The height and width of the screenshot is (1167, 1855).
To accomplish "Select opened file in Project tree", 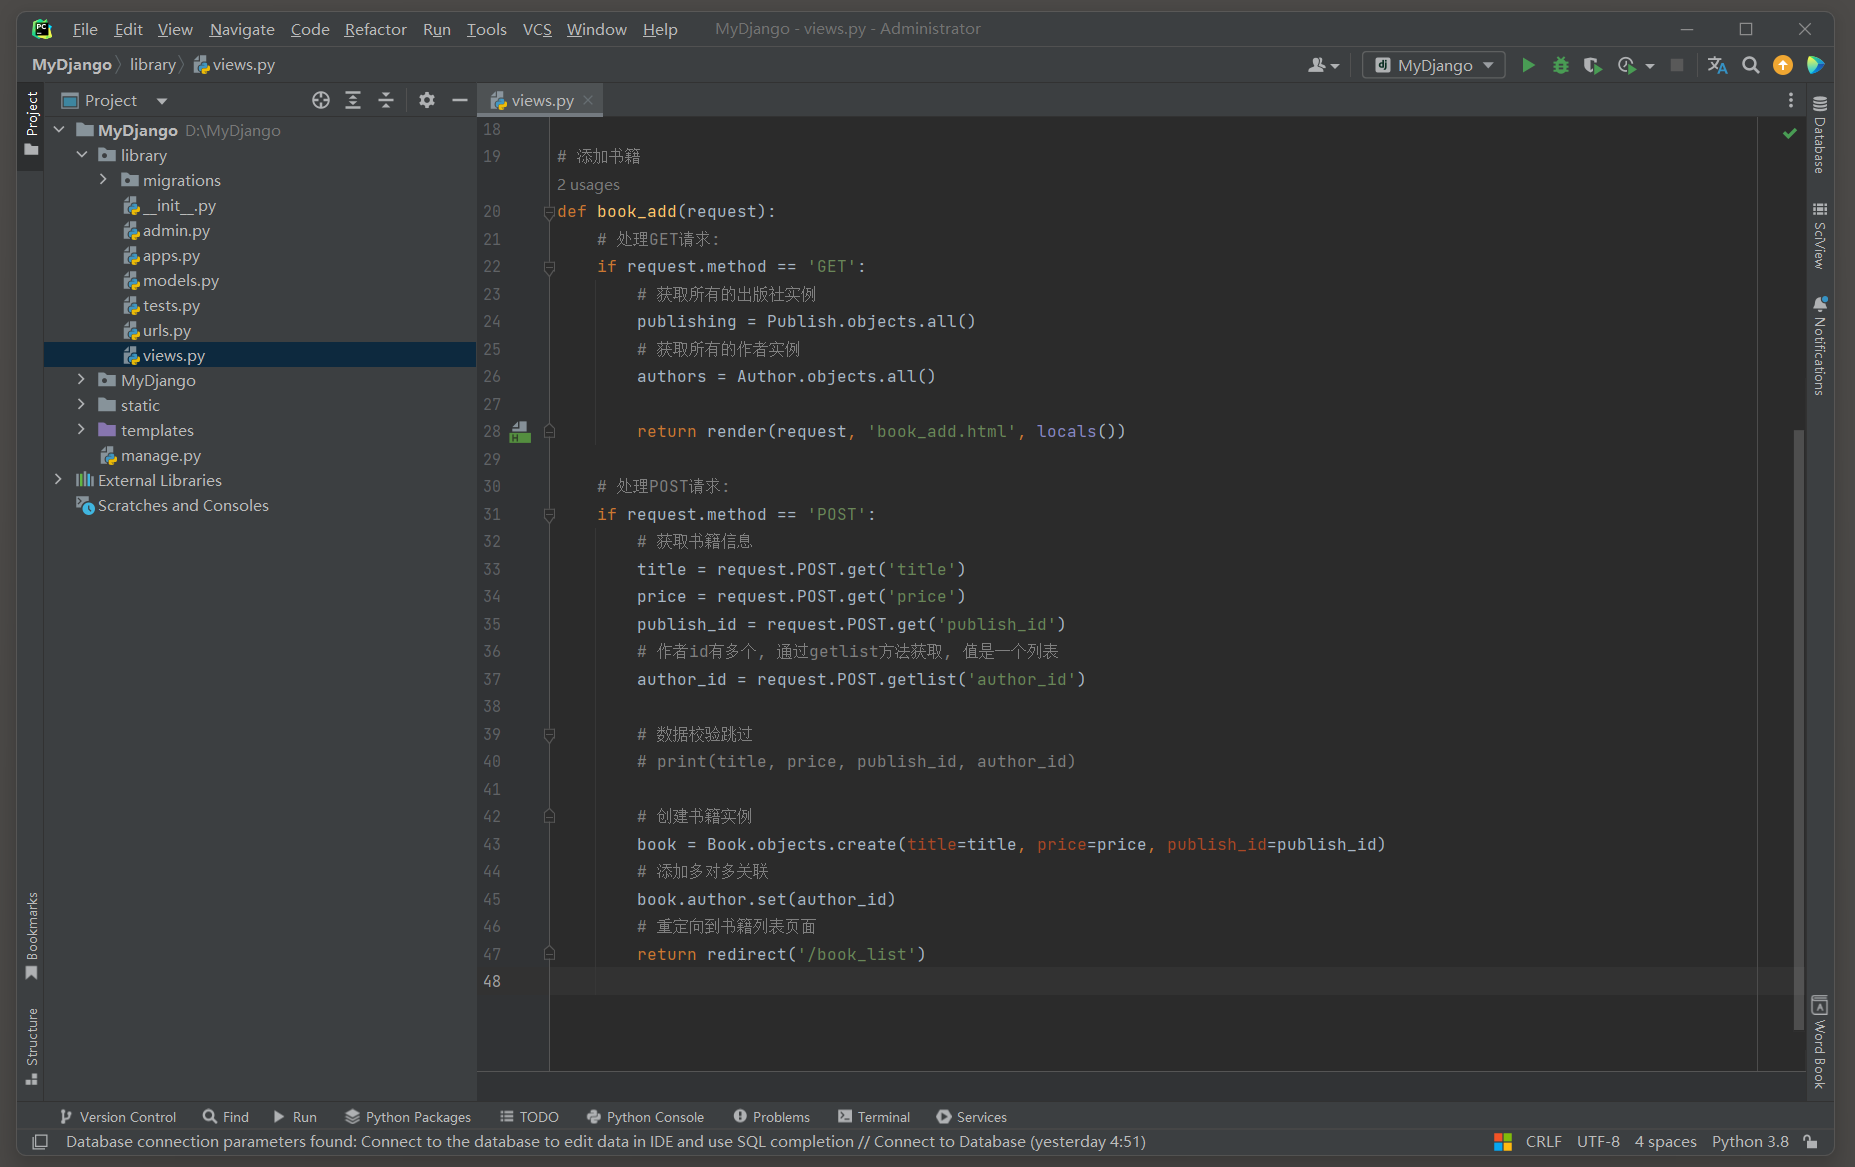I will pyautogui.click(x=320, y=100).
